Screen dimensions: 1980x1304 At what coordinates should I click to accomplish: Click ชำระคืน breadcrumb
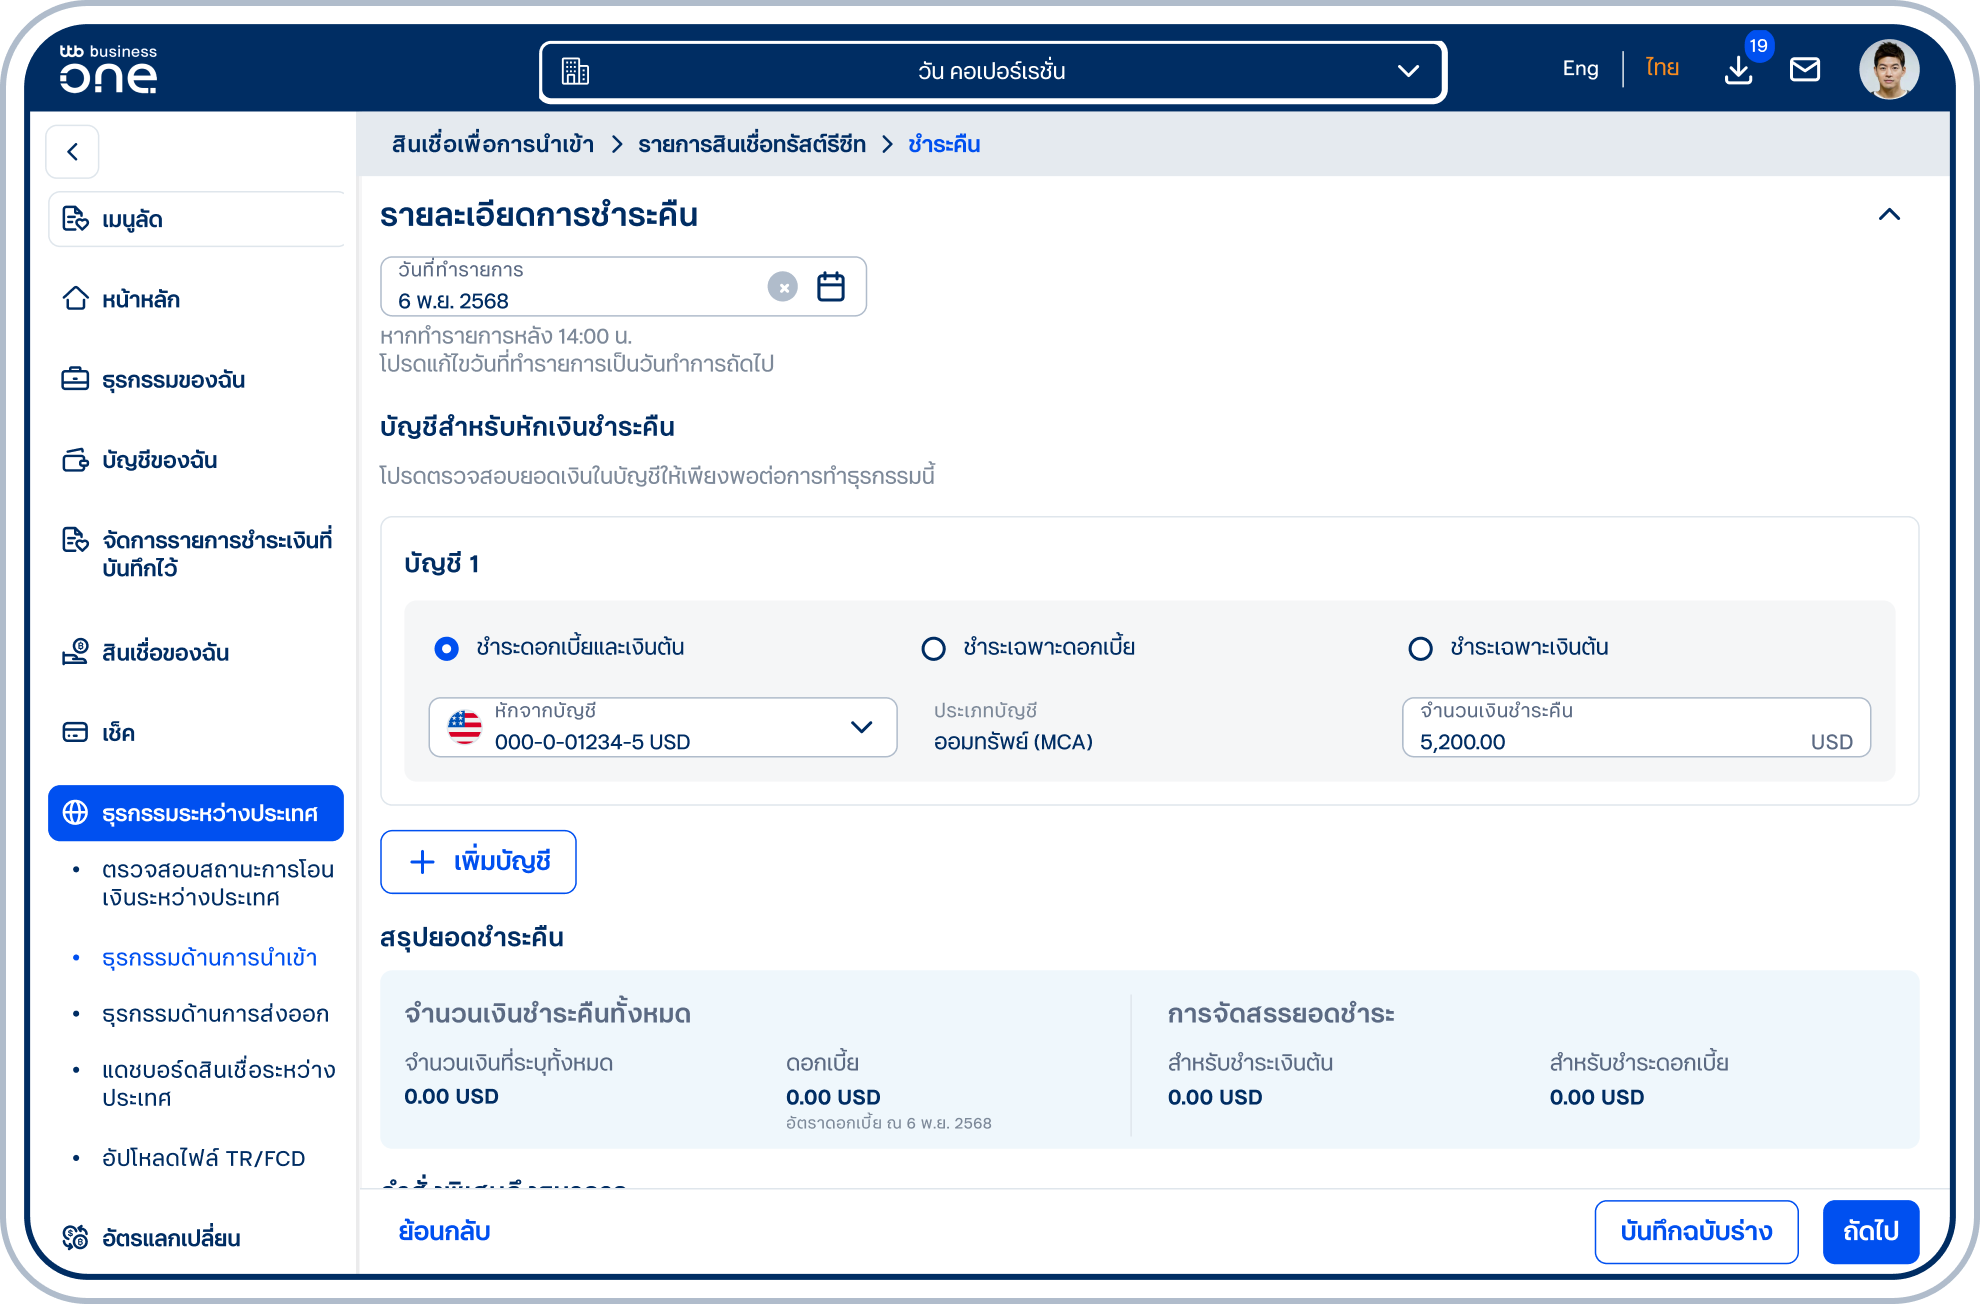pyautogui.click(x=944, y=144)
